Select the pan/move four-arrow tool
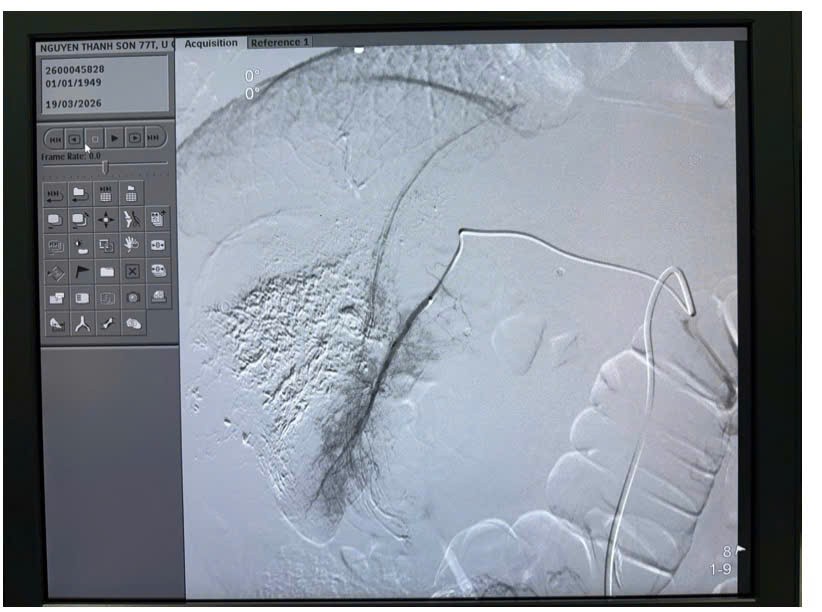 pyautogui.click(x=106, y=220)
